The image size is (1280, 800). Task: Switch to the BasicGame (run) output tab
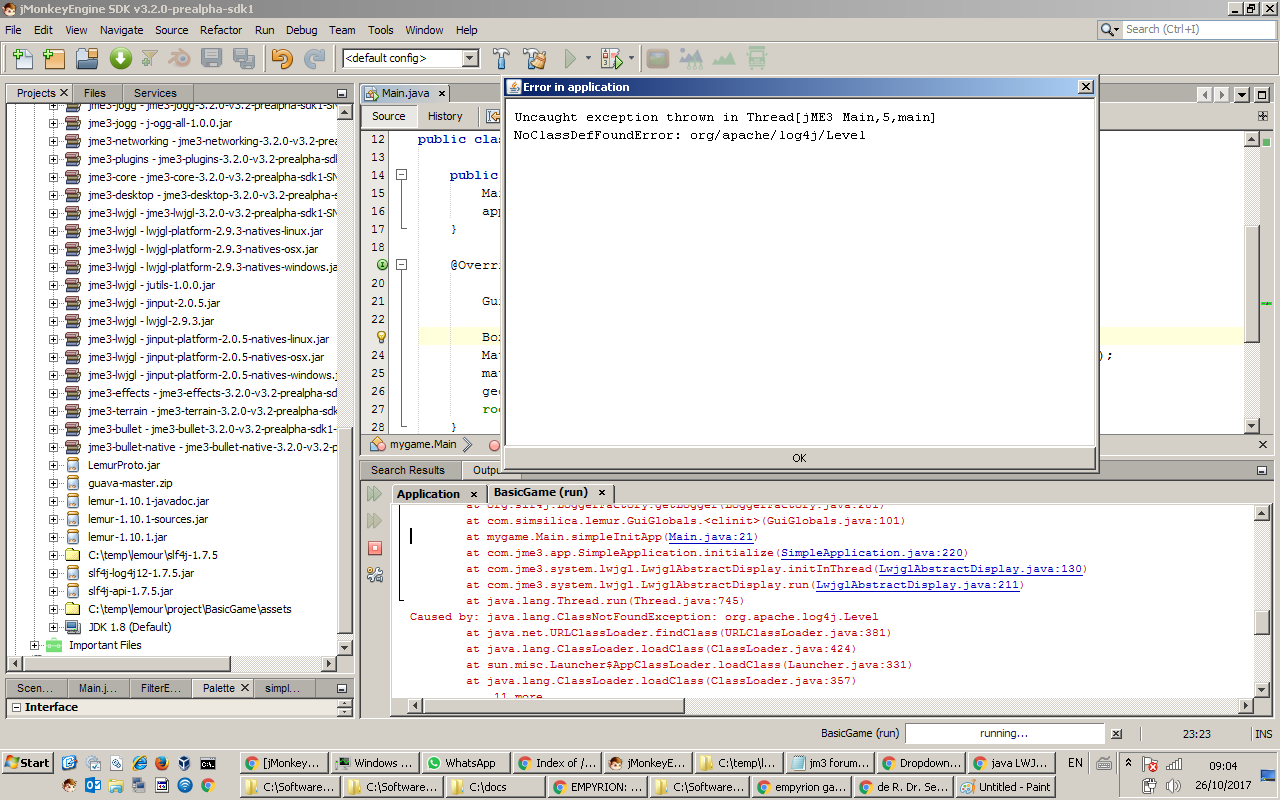click(x=541, y=493)
